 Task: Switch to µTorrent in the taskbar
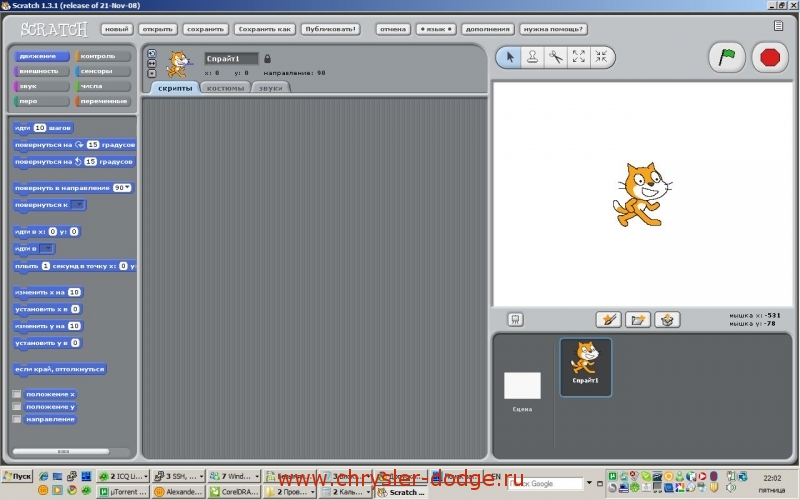point(123,492)
